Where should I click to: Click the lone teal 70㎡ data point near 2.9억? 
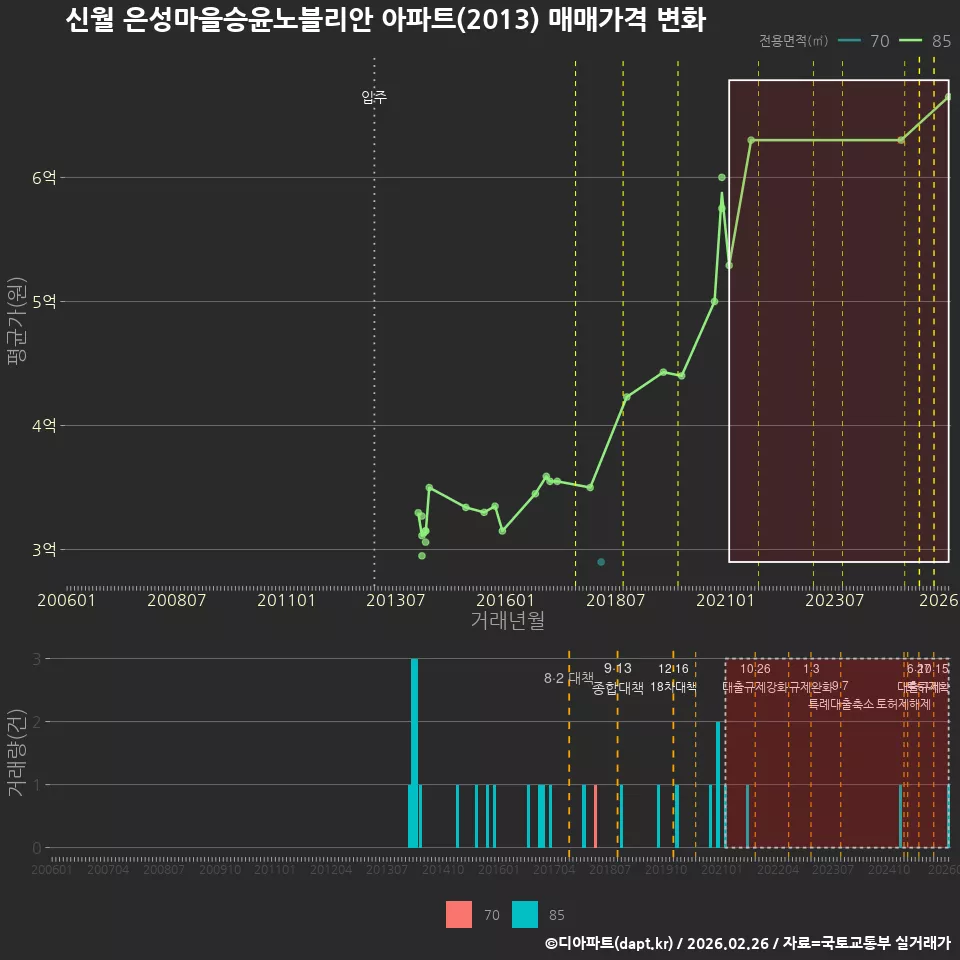pyautogui.click(x=601, y=562)
